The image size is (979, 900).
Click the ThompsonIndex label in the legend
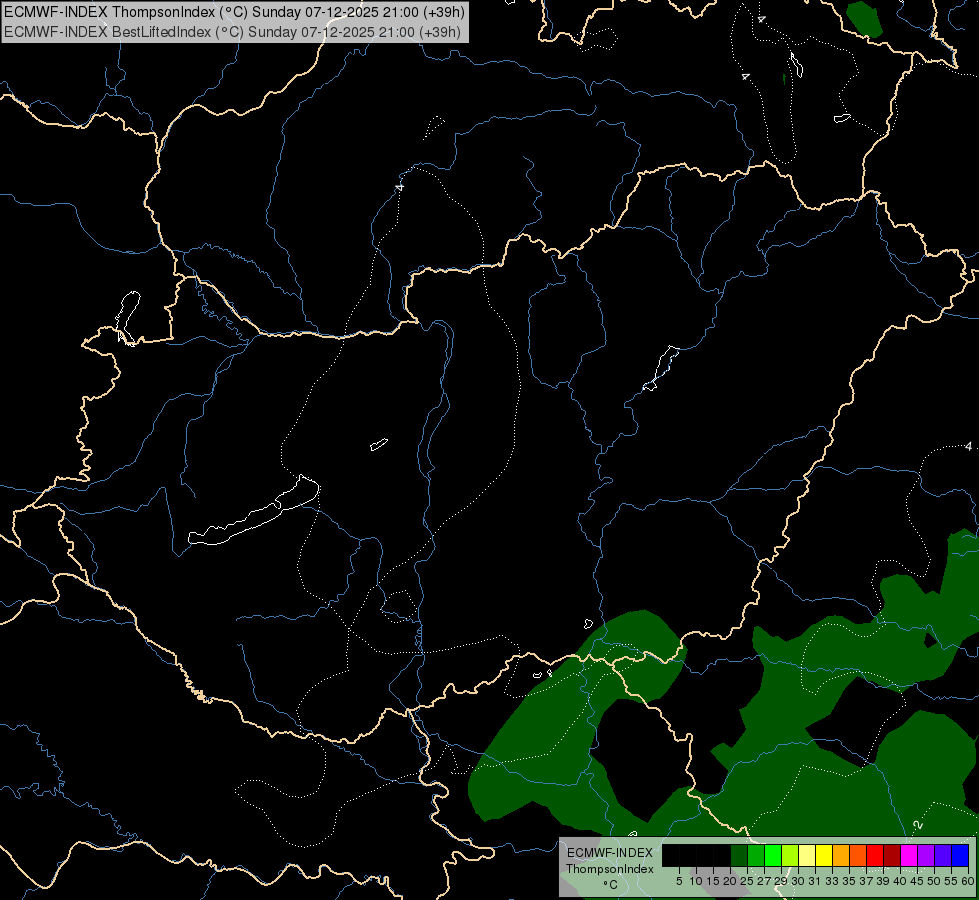pos(610,869)
